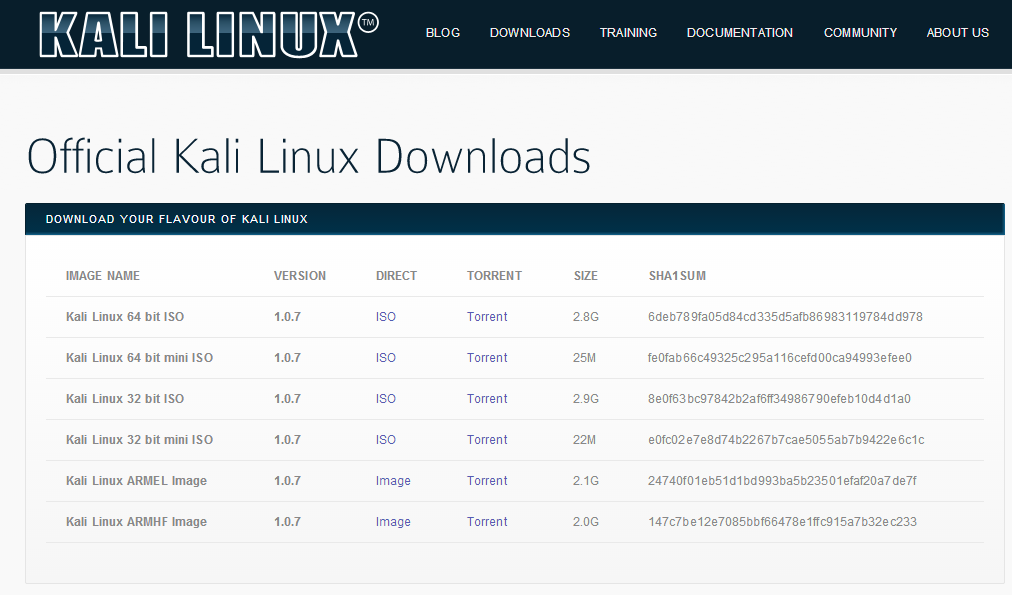Get Torrent for Kali Linux 64 bit mini ISO

point(487,358)
